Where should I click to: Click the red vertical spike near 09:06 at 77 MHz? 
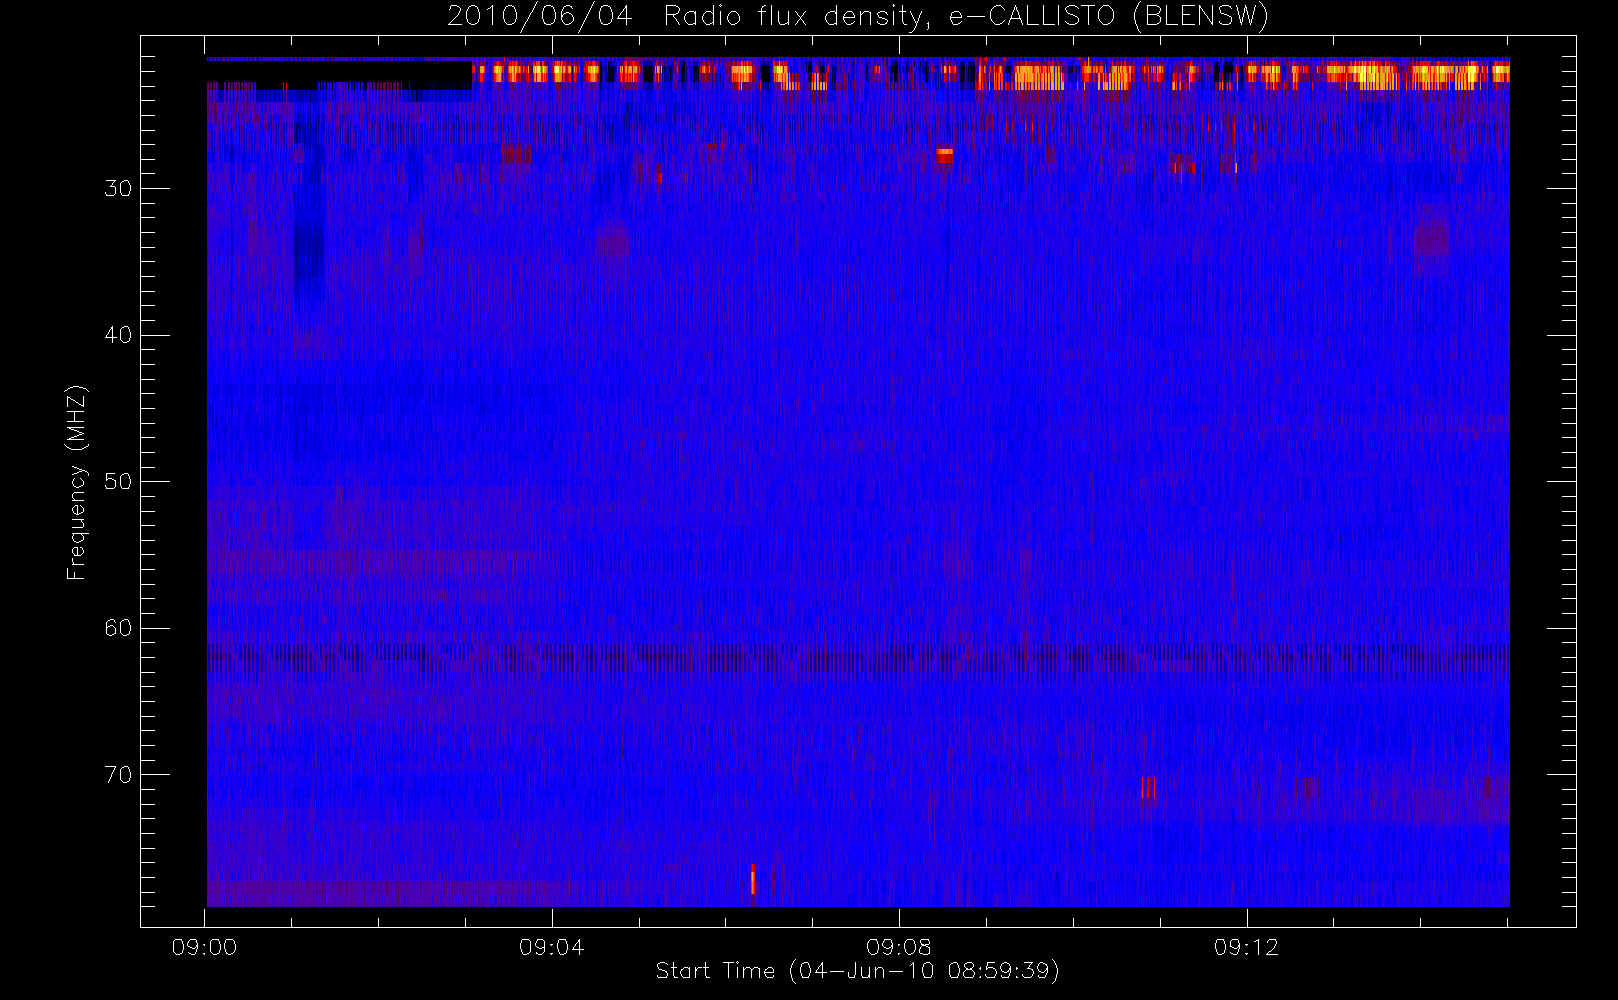753,879
